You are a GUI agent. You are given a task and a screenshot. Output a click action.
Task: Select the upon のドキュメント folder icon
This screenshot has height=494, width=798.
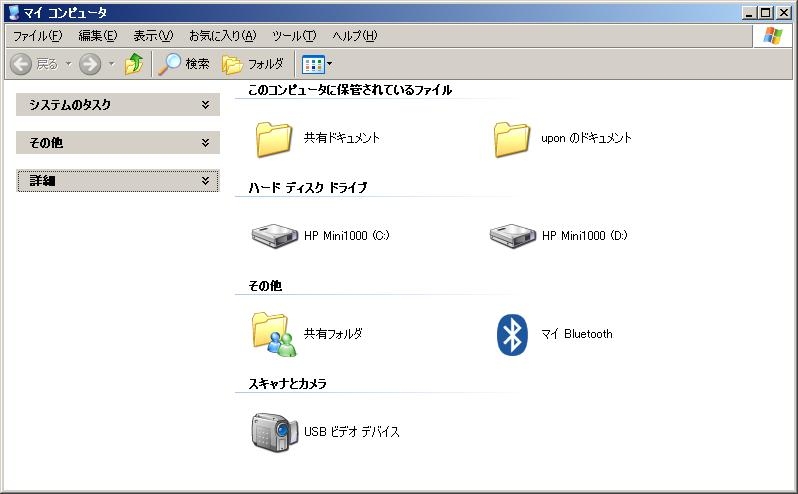[511, 139]
